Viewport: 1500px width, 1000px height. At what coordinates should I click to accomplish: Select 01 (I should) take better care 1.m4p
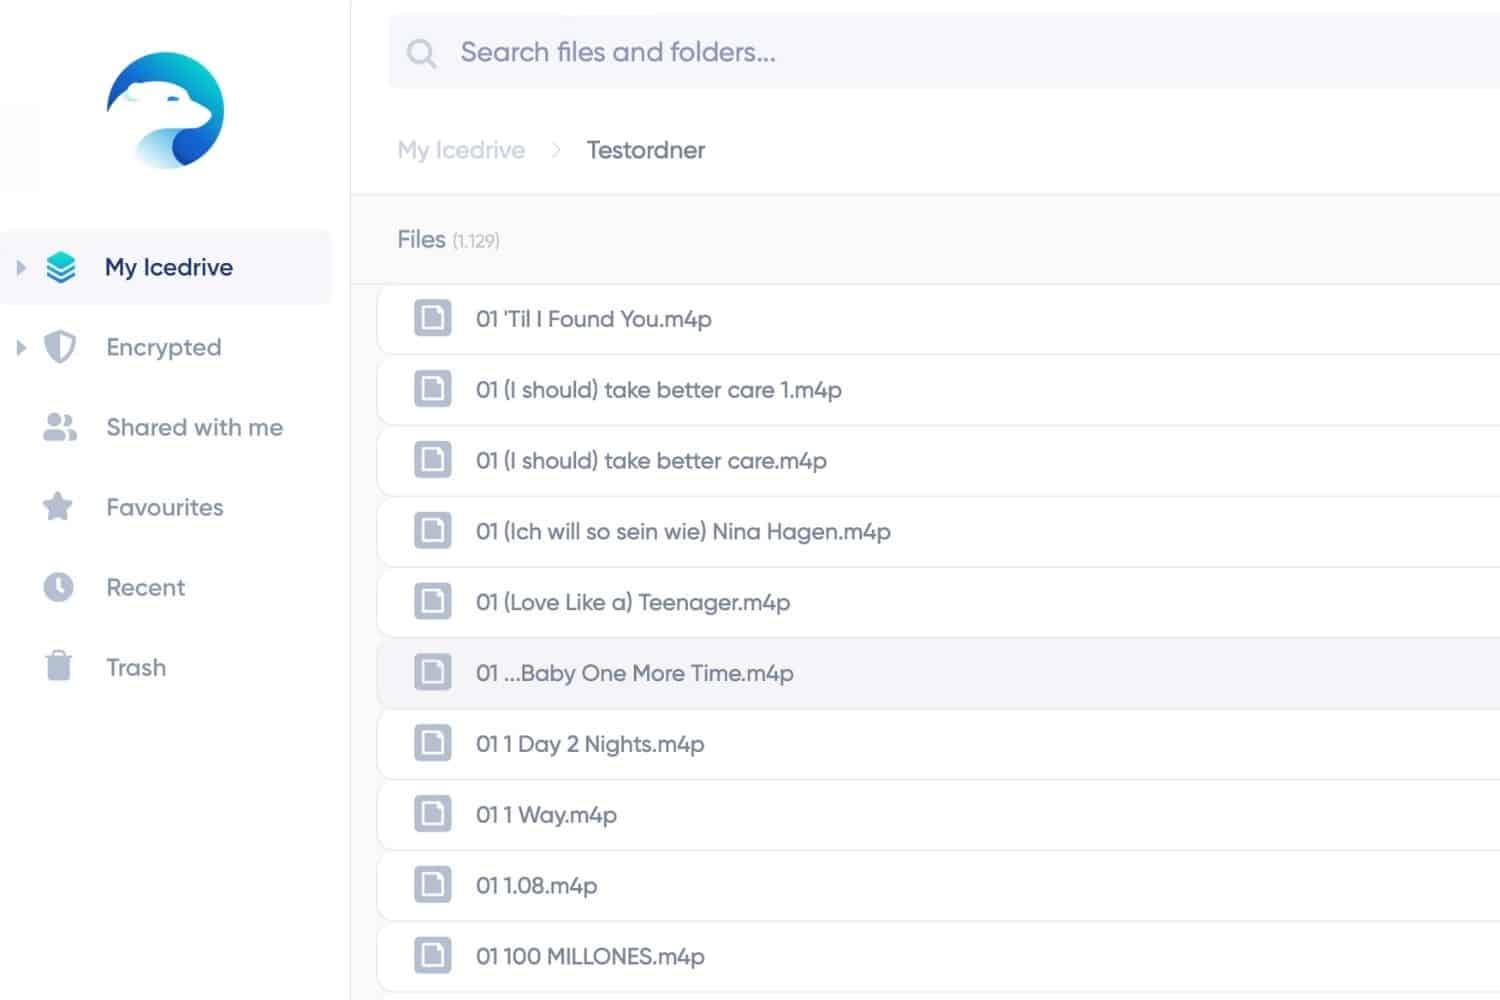click(939, 390)
